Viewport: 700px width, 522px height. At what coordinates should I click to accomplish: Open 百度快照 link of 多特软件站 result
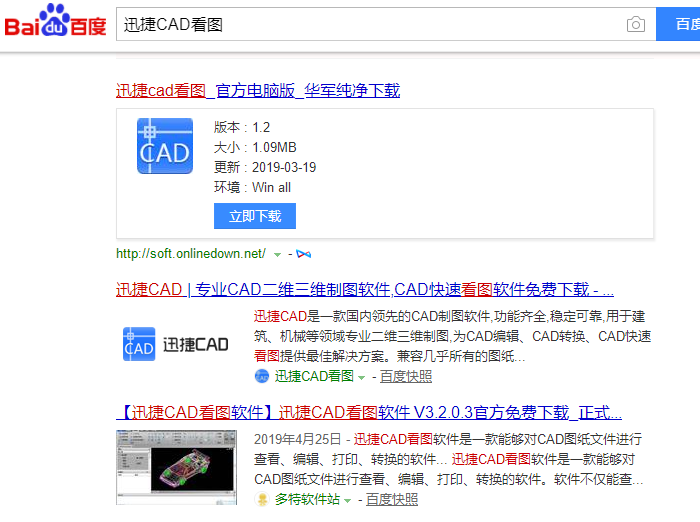click(392, 499)
